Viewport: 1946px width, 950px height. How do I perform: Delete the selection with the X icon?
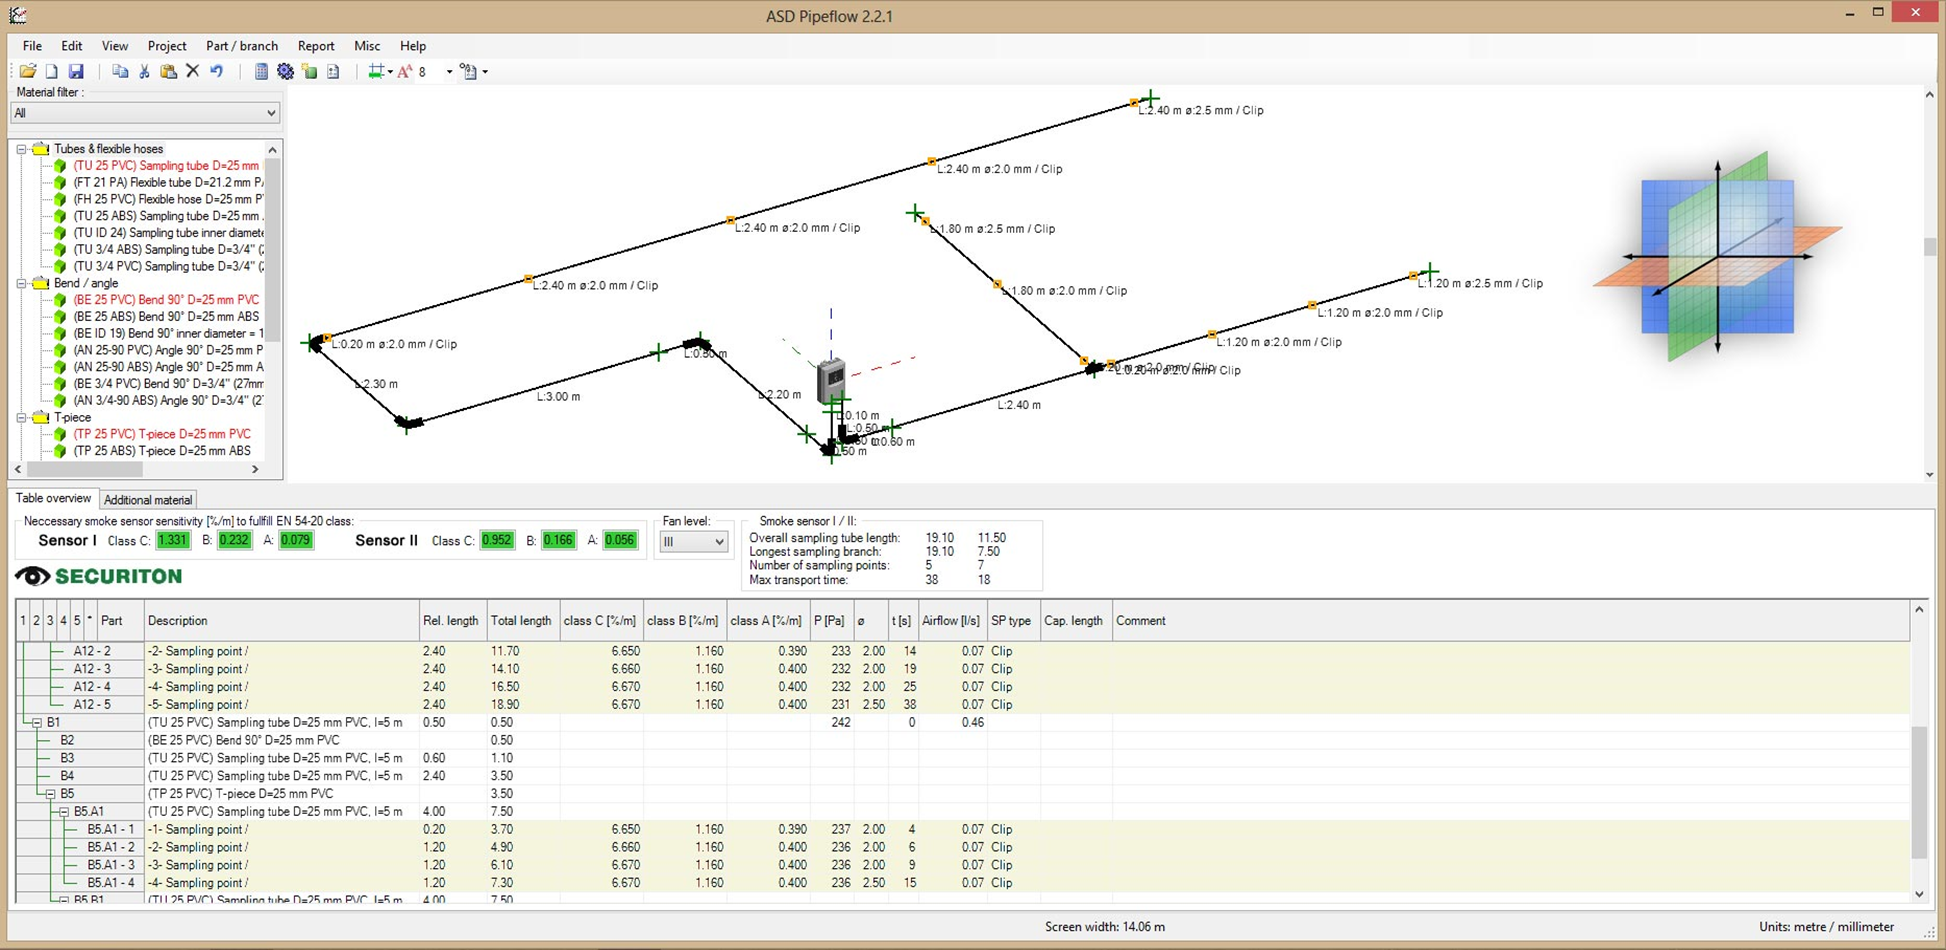pyautogui.click(x=193, y=72)
